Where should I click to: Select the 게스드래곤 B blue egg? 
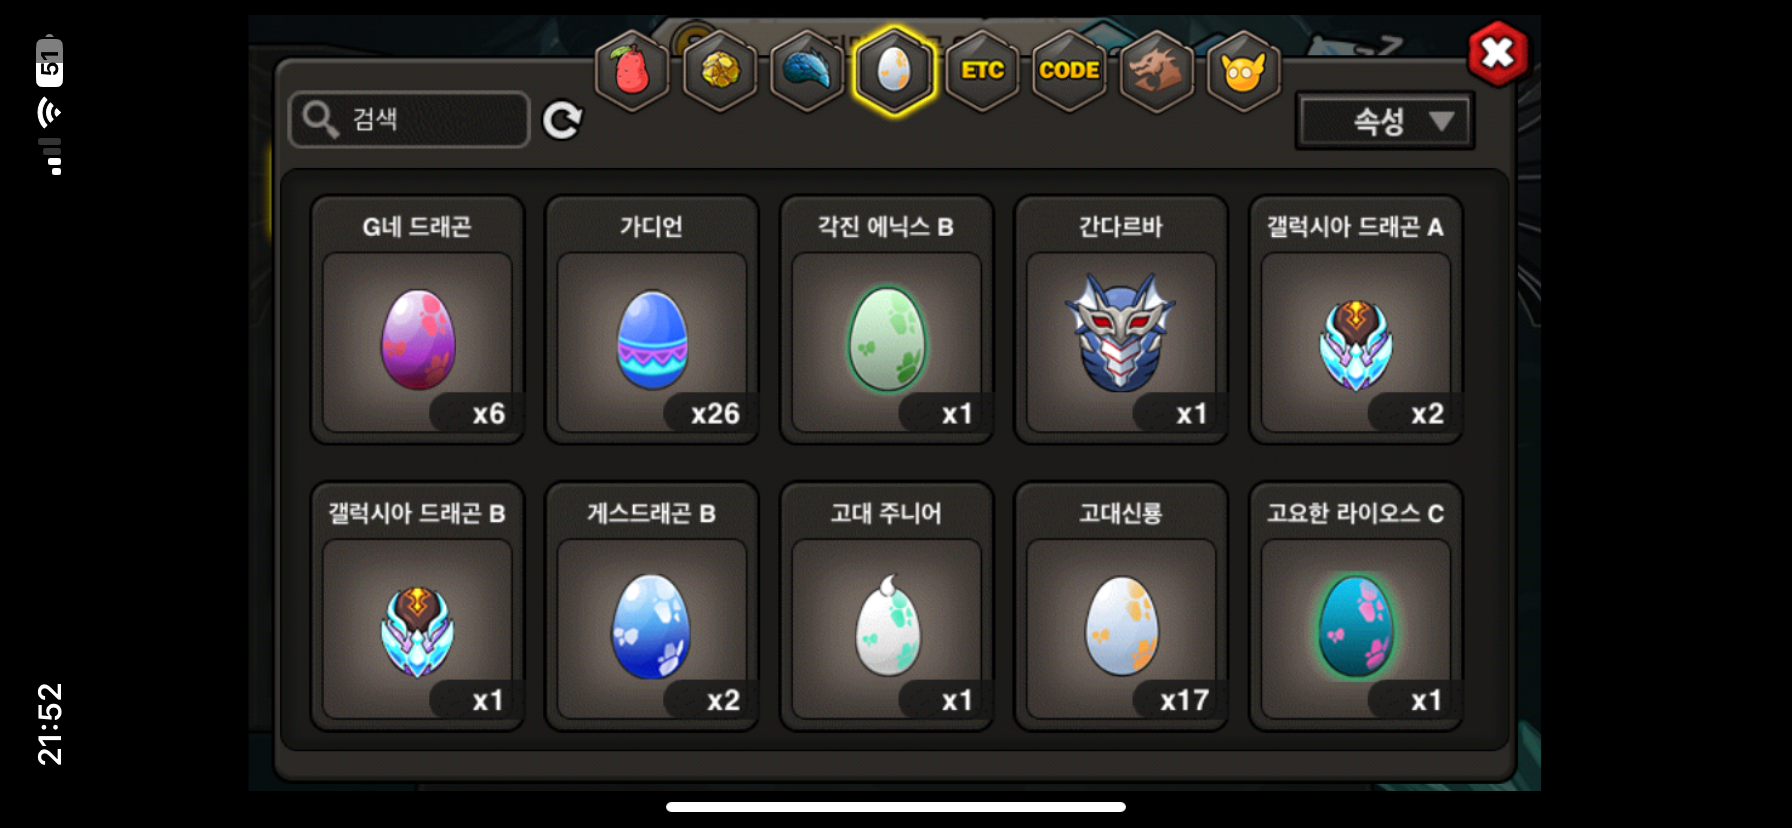coord(652,607)
